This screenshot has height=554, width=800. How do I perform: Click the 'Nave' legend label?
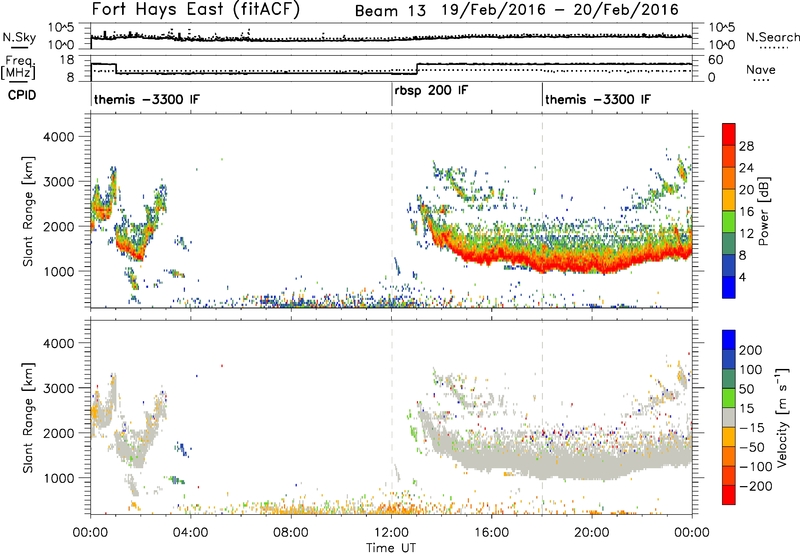point(761,70)
